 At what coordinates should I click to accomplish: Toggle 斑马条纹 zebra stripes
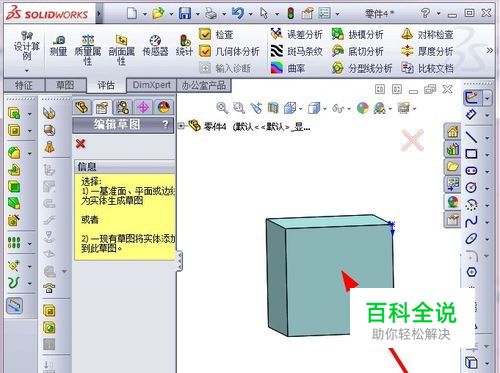(x=296, y=51)
